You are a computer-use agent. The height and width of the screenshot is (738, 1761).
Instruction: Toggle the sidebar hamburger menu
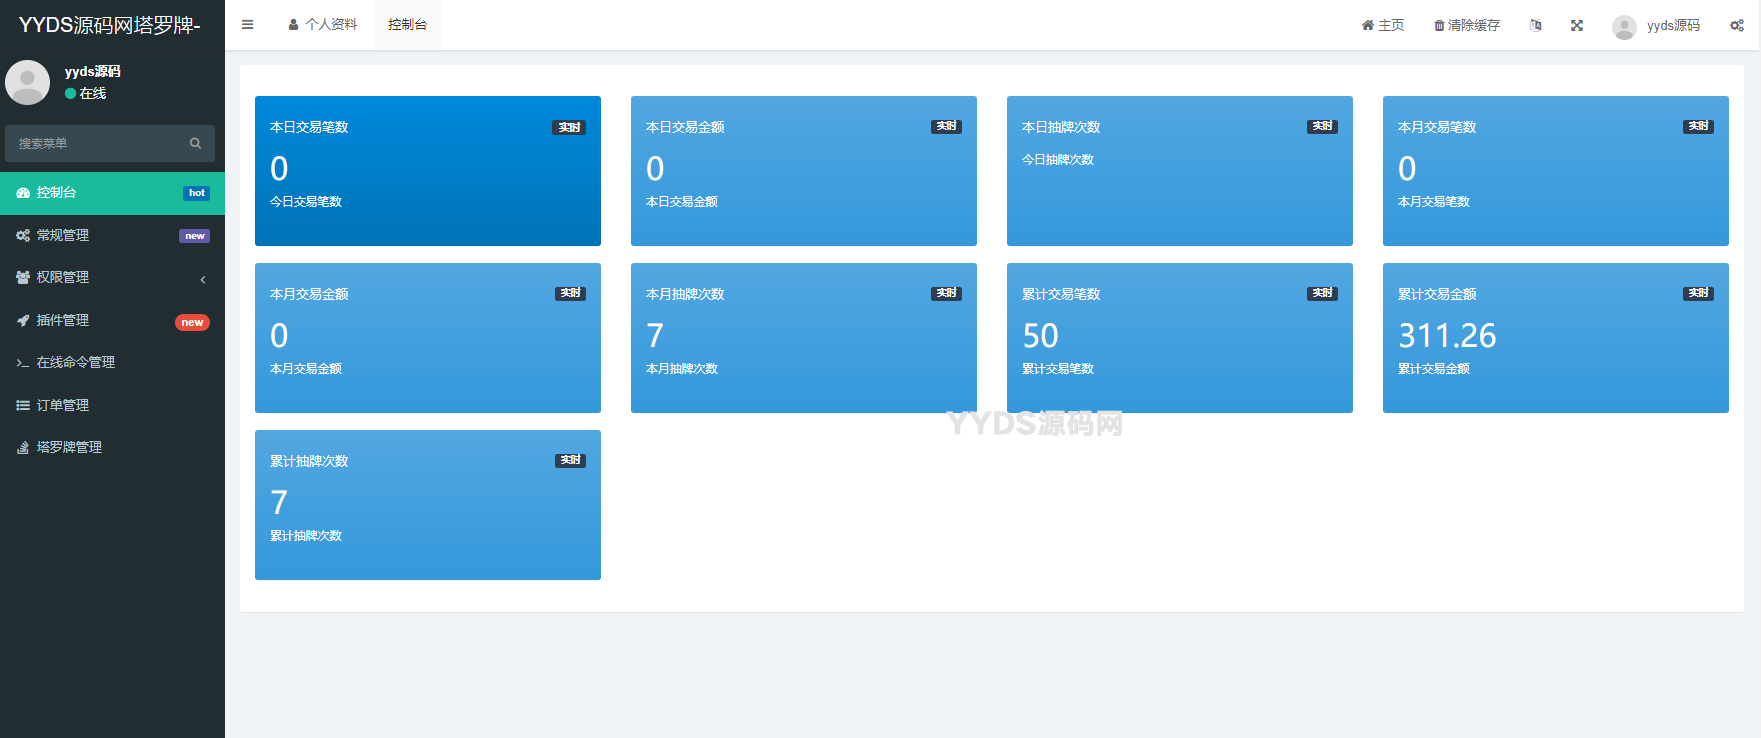pos(247,25)
